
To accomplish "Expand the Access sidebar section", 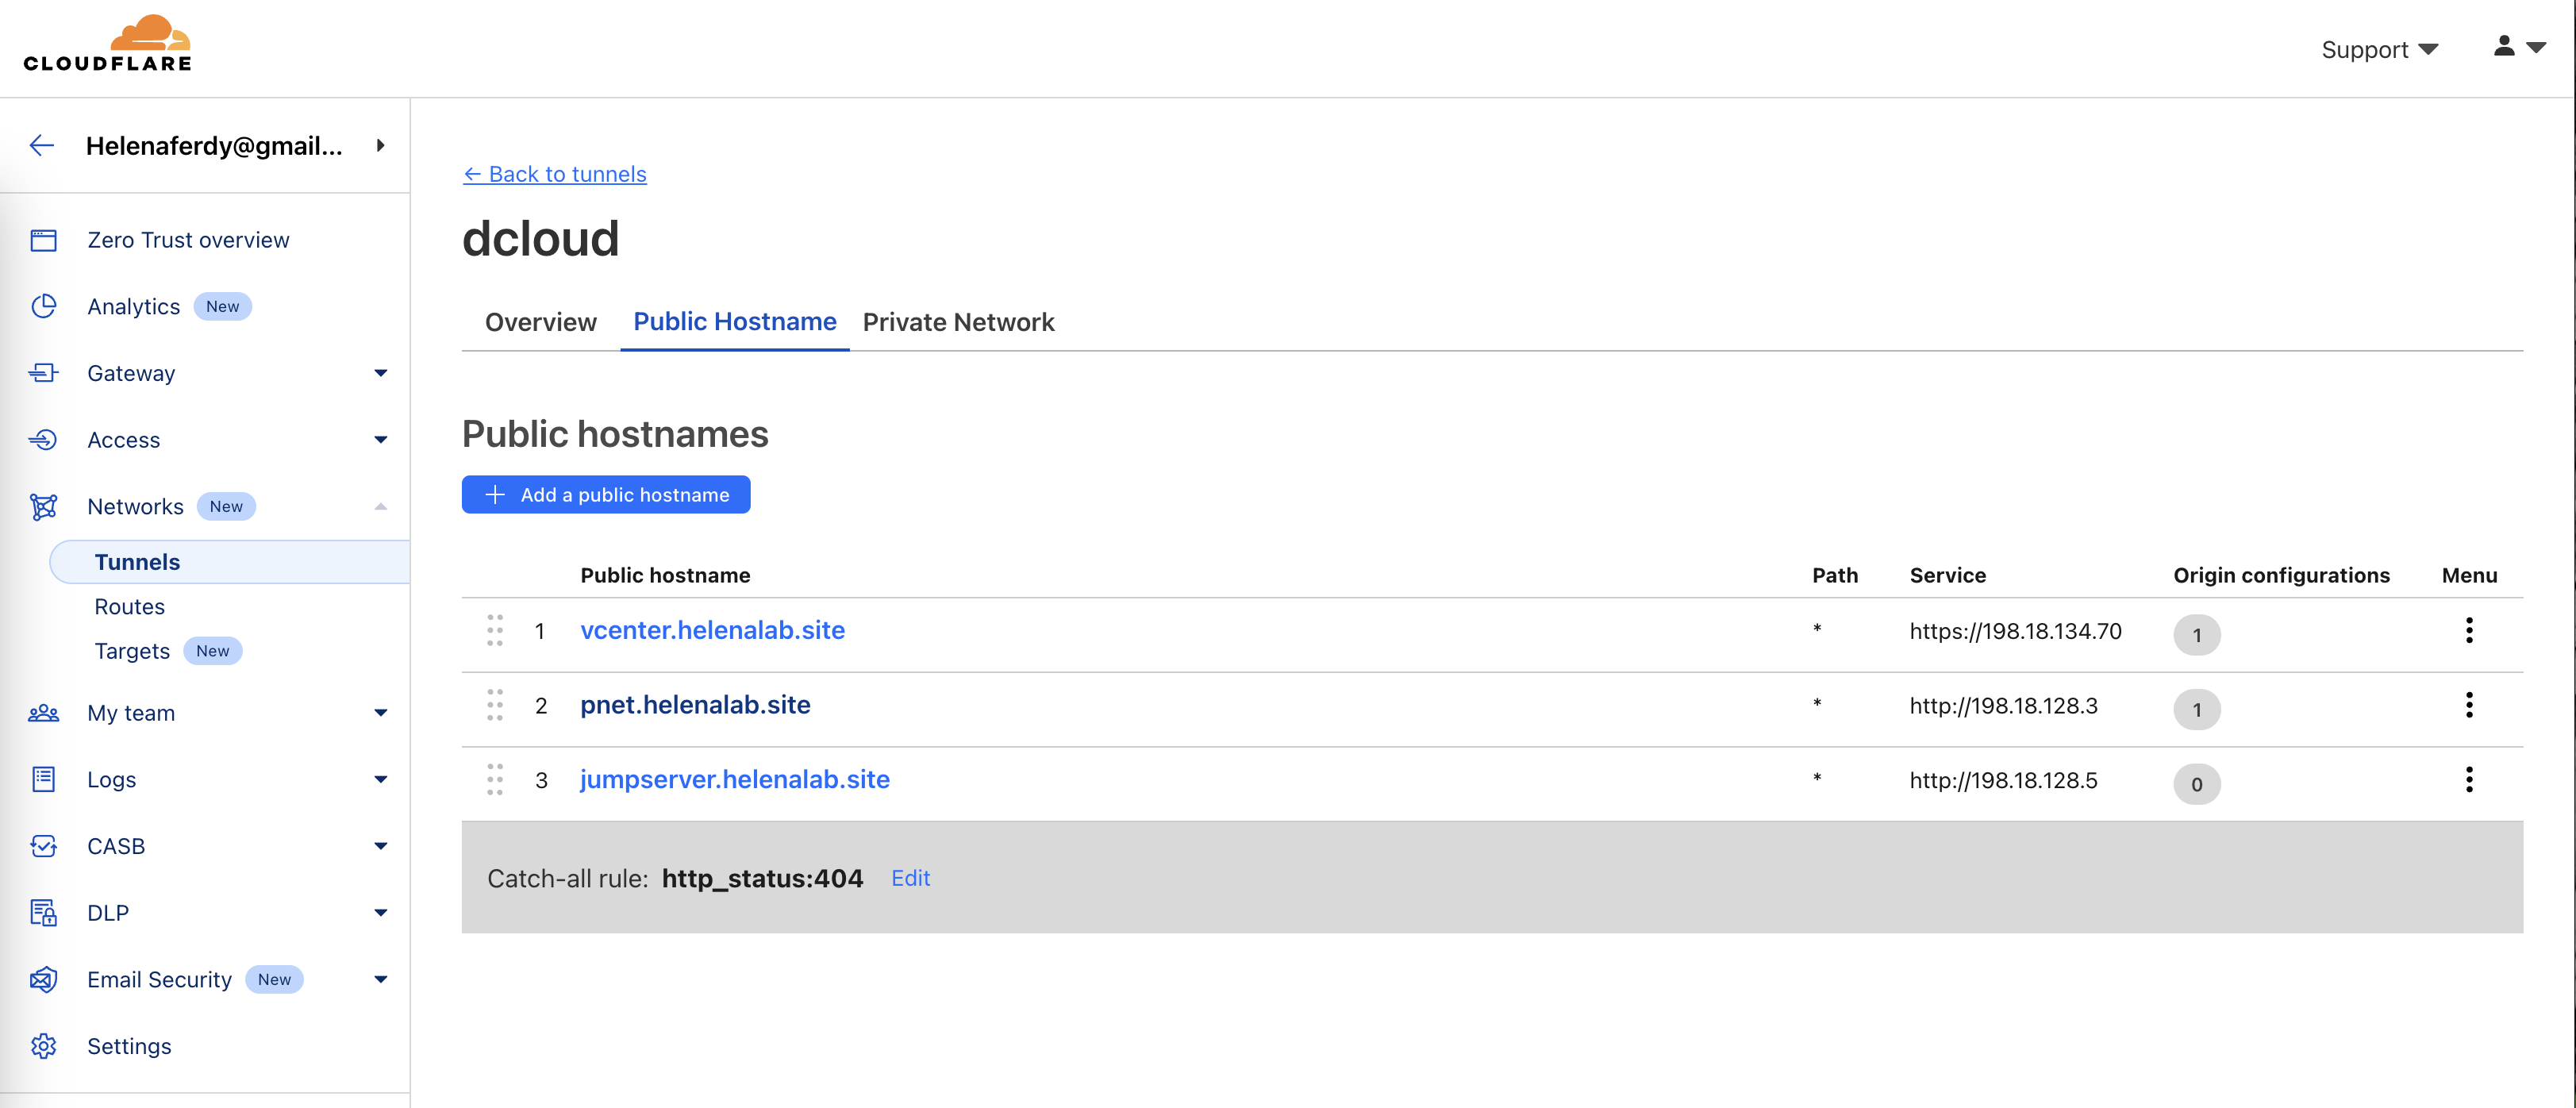I will (380, 440).
